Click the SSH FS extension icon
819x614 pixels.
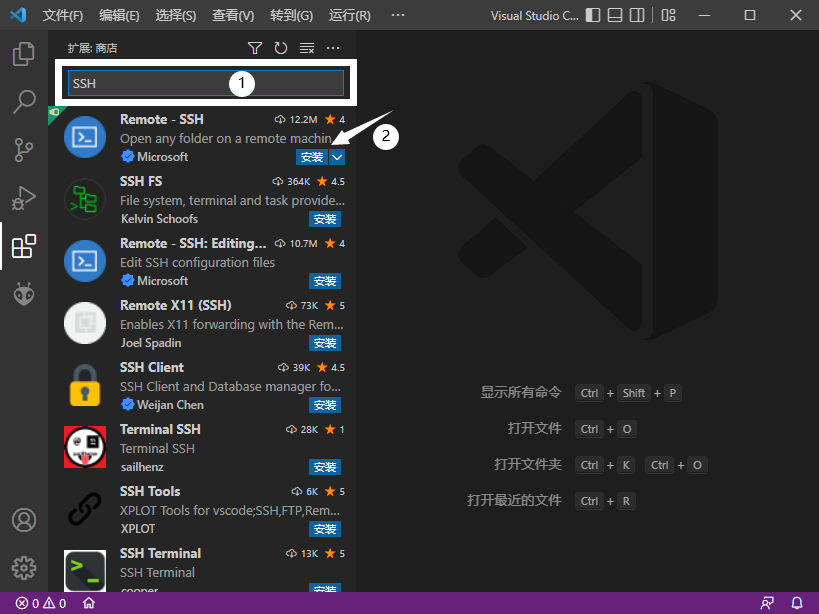click(x=85, y=199)
